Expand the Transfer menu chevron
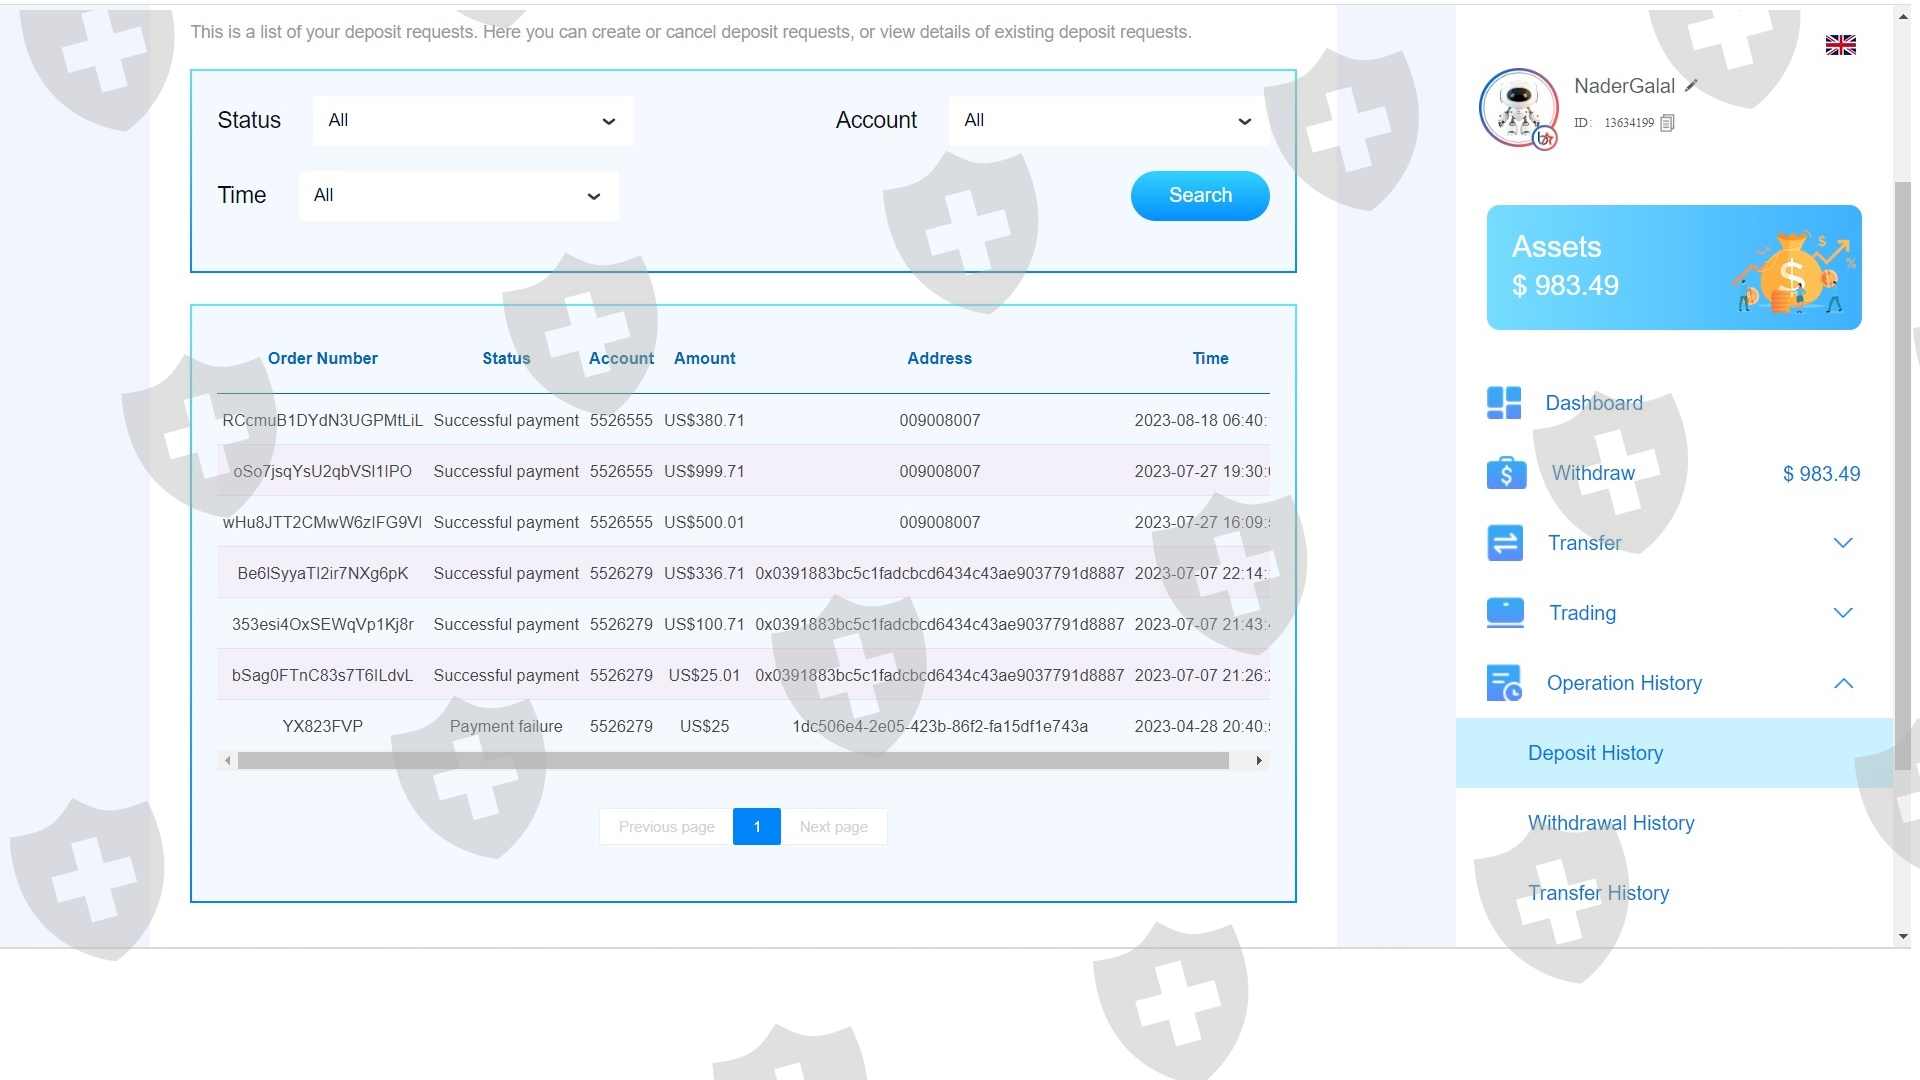The height and width of the screenshot is (1080, 1920). click(1843, 543)
